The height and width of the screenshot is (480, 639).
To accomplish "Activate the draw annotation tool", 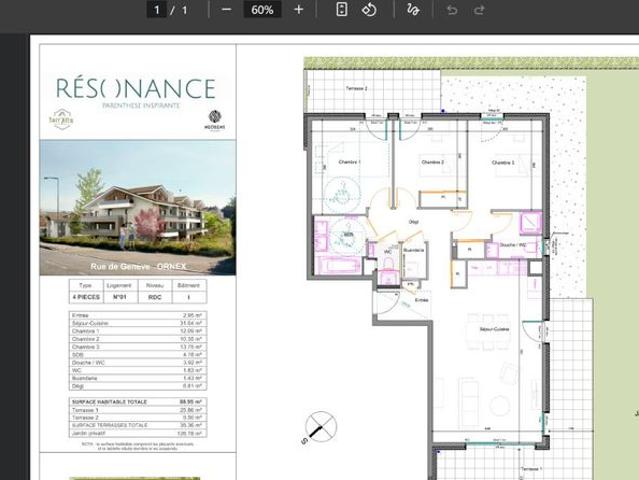I will pyautogui.click(x=413, y=9).
